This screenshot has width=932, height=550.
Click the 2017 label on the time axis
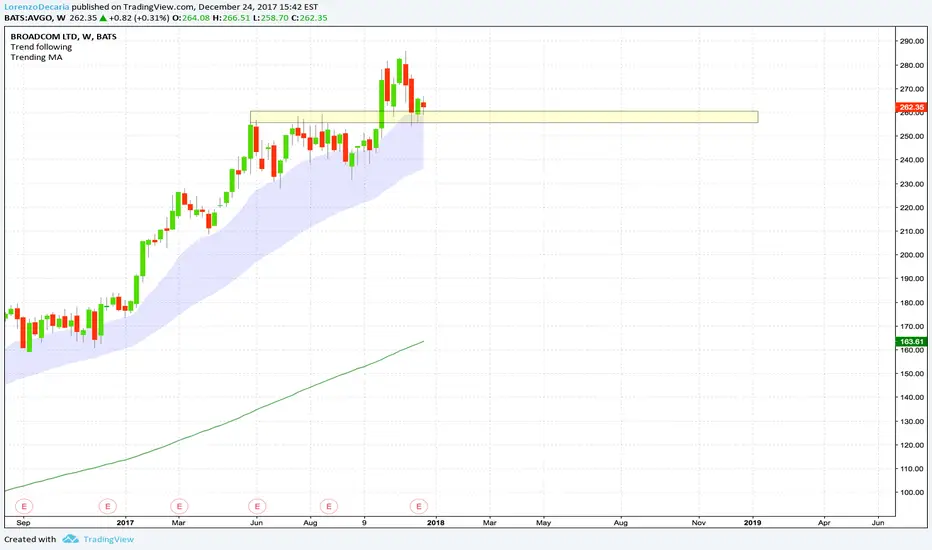tap(125, 523)
